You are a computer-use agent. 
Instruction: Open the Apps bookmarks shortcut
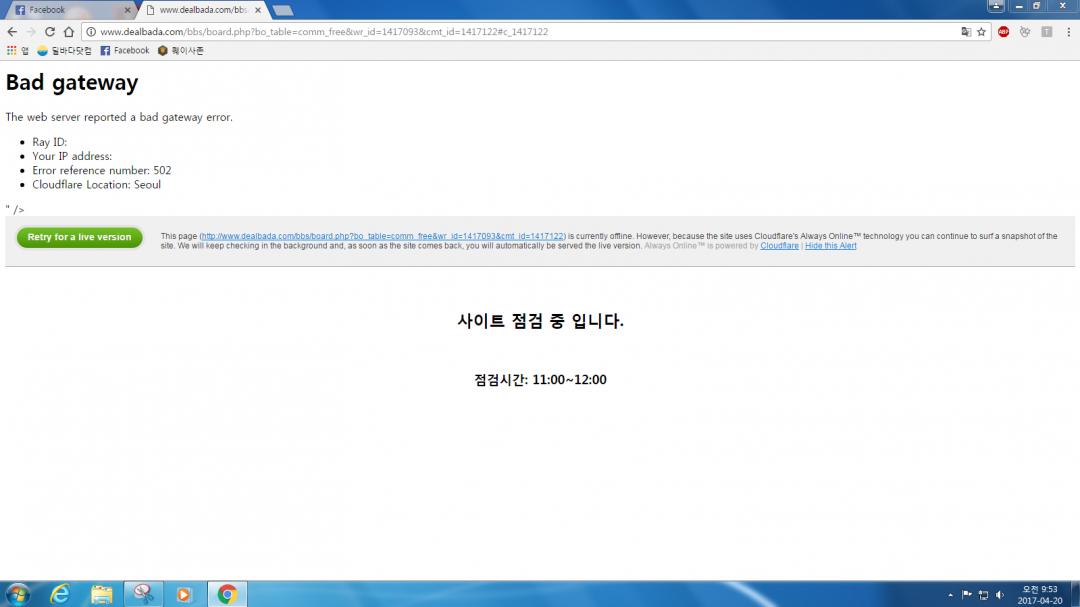(x=17, y=51)
